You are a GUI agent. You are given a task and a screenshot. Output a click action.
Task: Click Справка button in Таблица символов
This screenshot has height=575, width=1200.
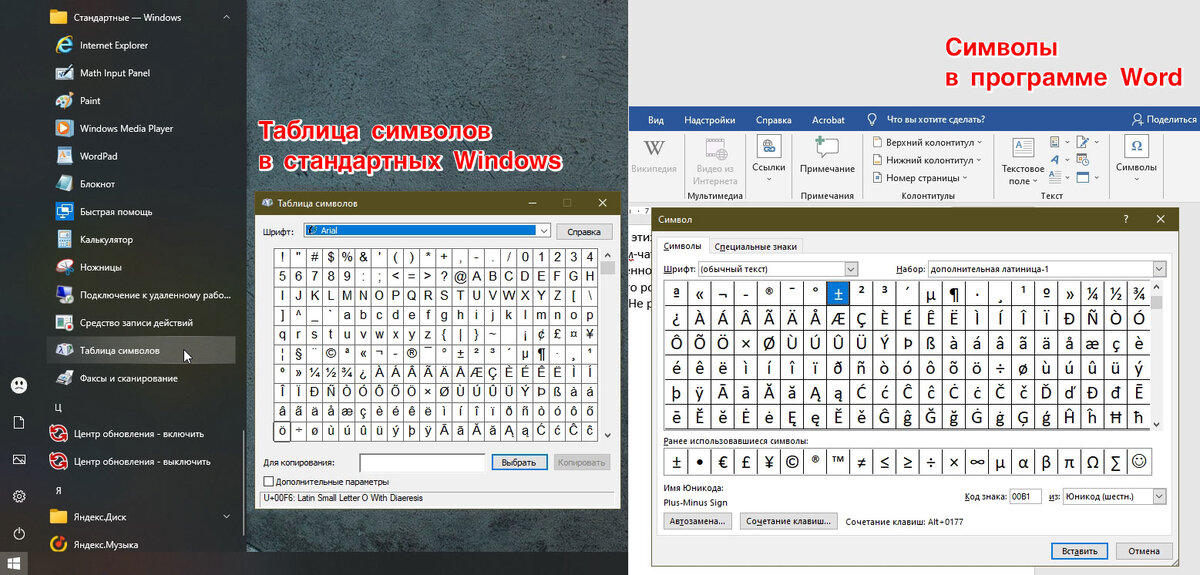click(584, 231)
